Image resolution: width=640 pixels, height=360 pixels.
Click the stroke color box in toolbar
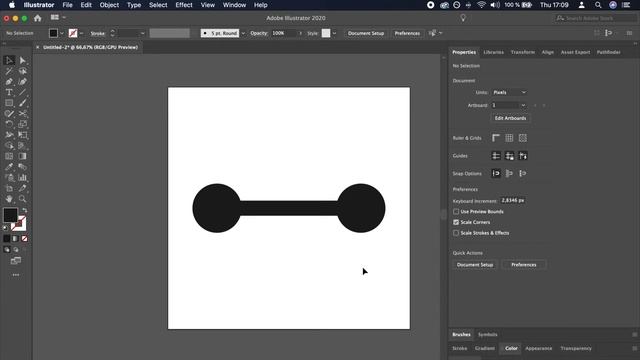pos(19,224)
